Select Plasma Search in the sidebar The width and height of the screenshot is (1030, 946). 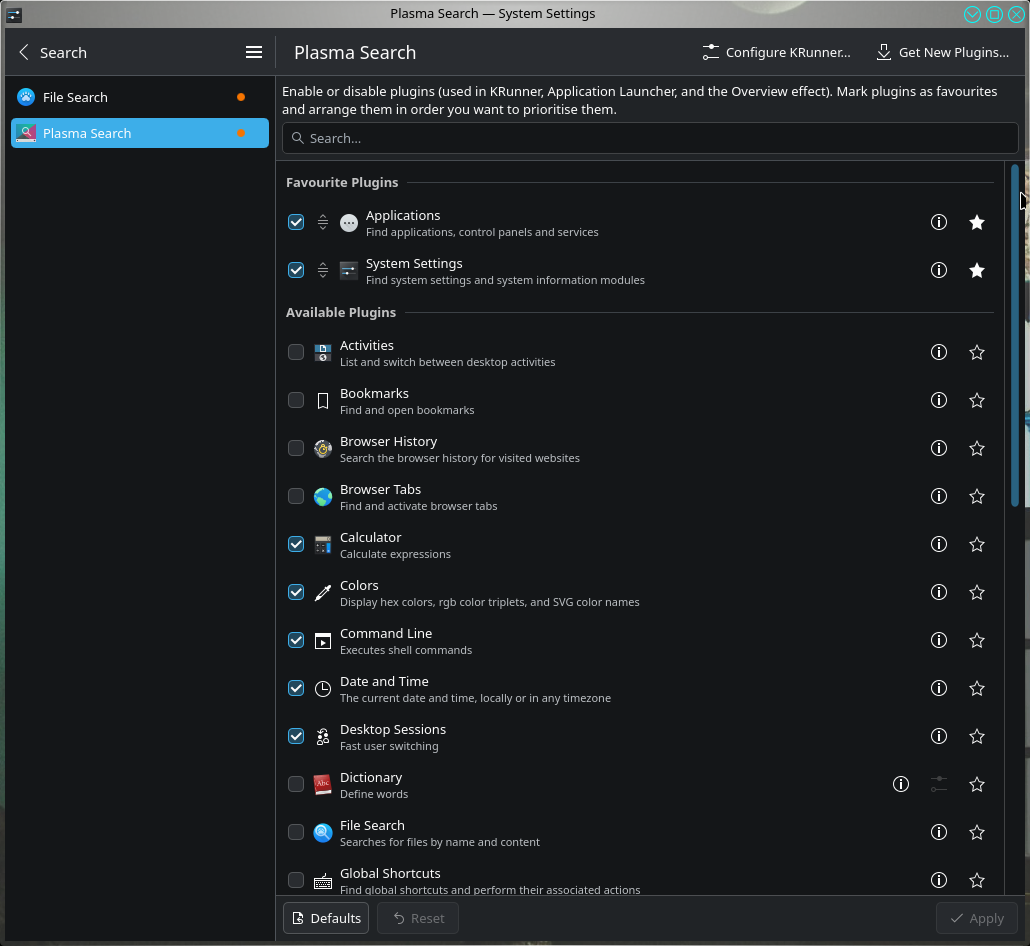[x=87, y=133]
